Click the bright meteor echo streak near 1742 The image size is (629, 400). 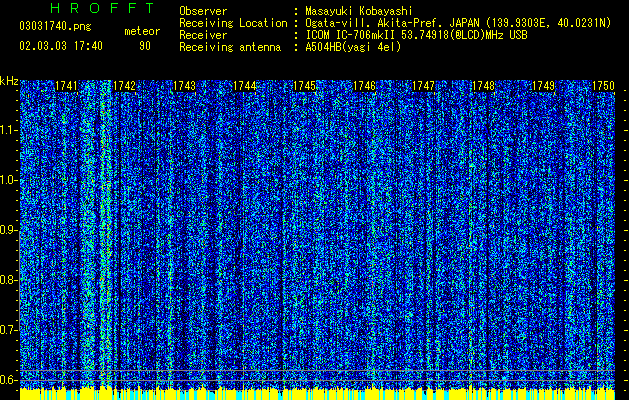[x=105, y=233]
